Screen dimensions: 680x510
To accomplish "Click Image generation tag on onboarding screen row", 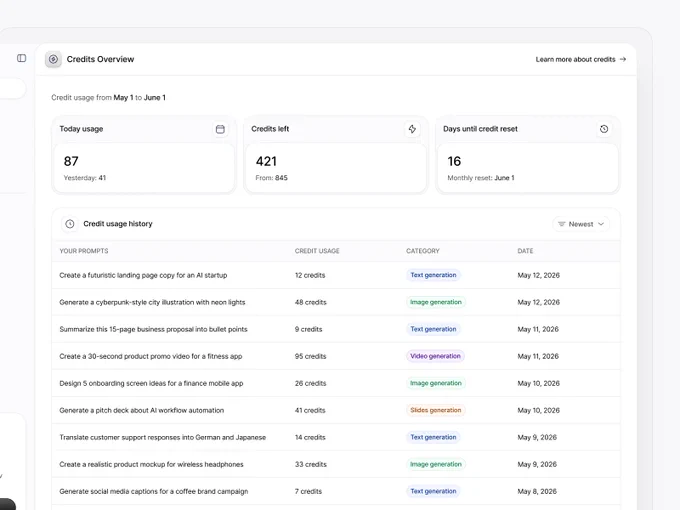I will [436, 383].
